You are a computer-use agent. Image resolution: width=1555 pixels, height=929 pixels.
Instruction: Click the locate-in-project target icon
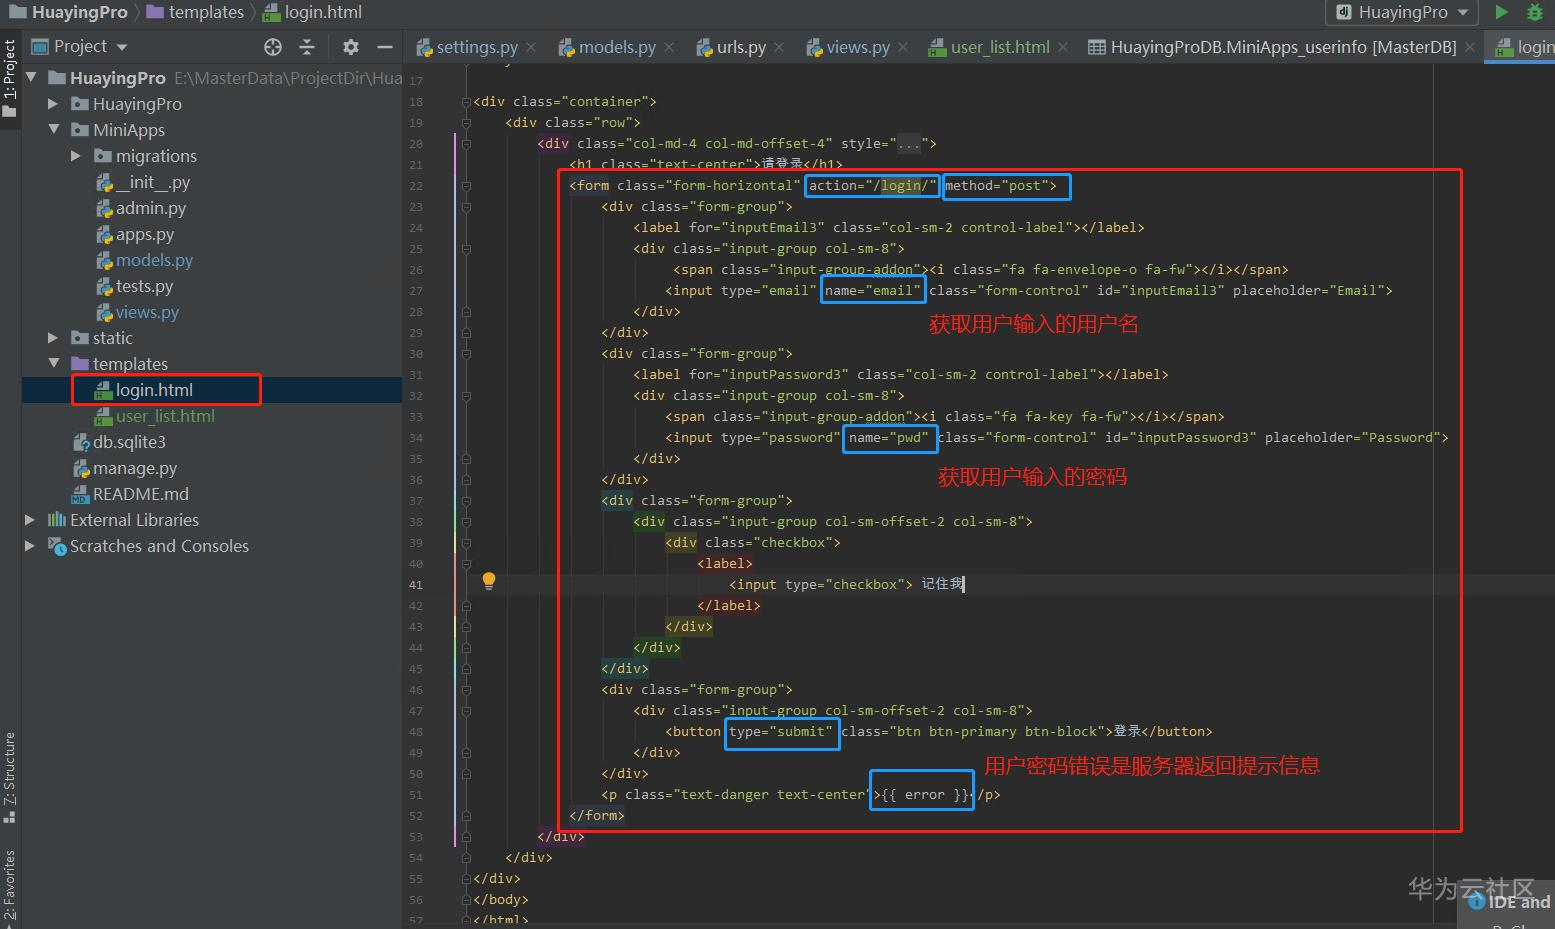pos(273,47)
